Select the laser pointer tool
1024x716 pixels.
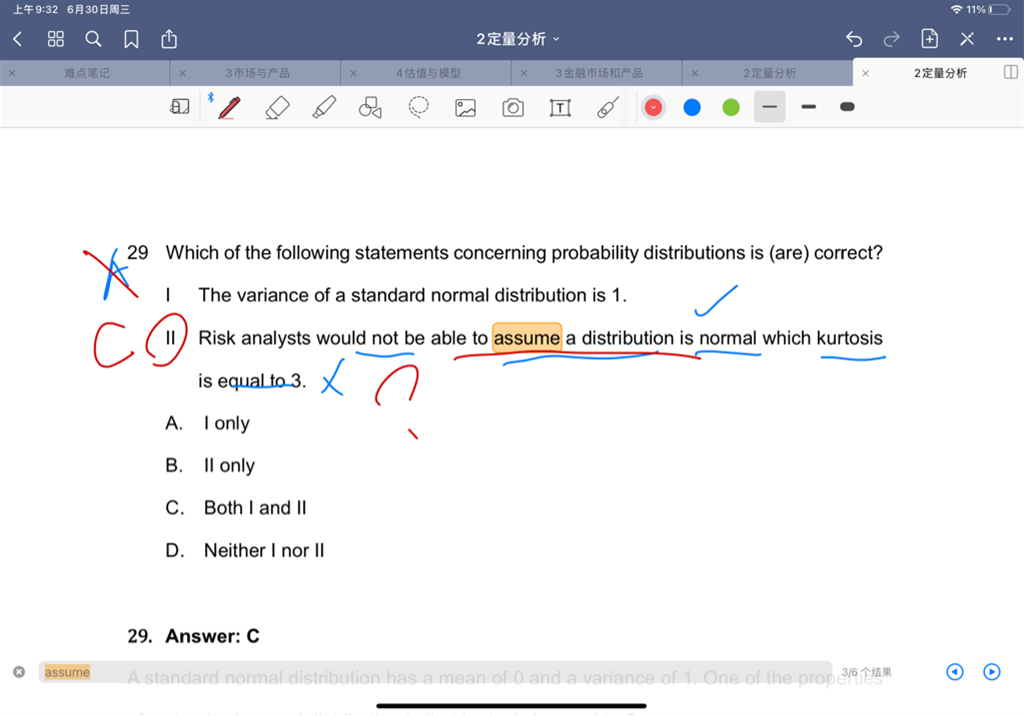607,107
